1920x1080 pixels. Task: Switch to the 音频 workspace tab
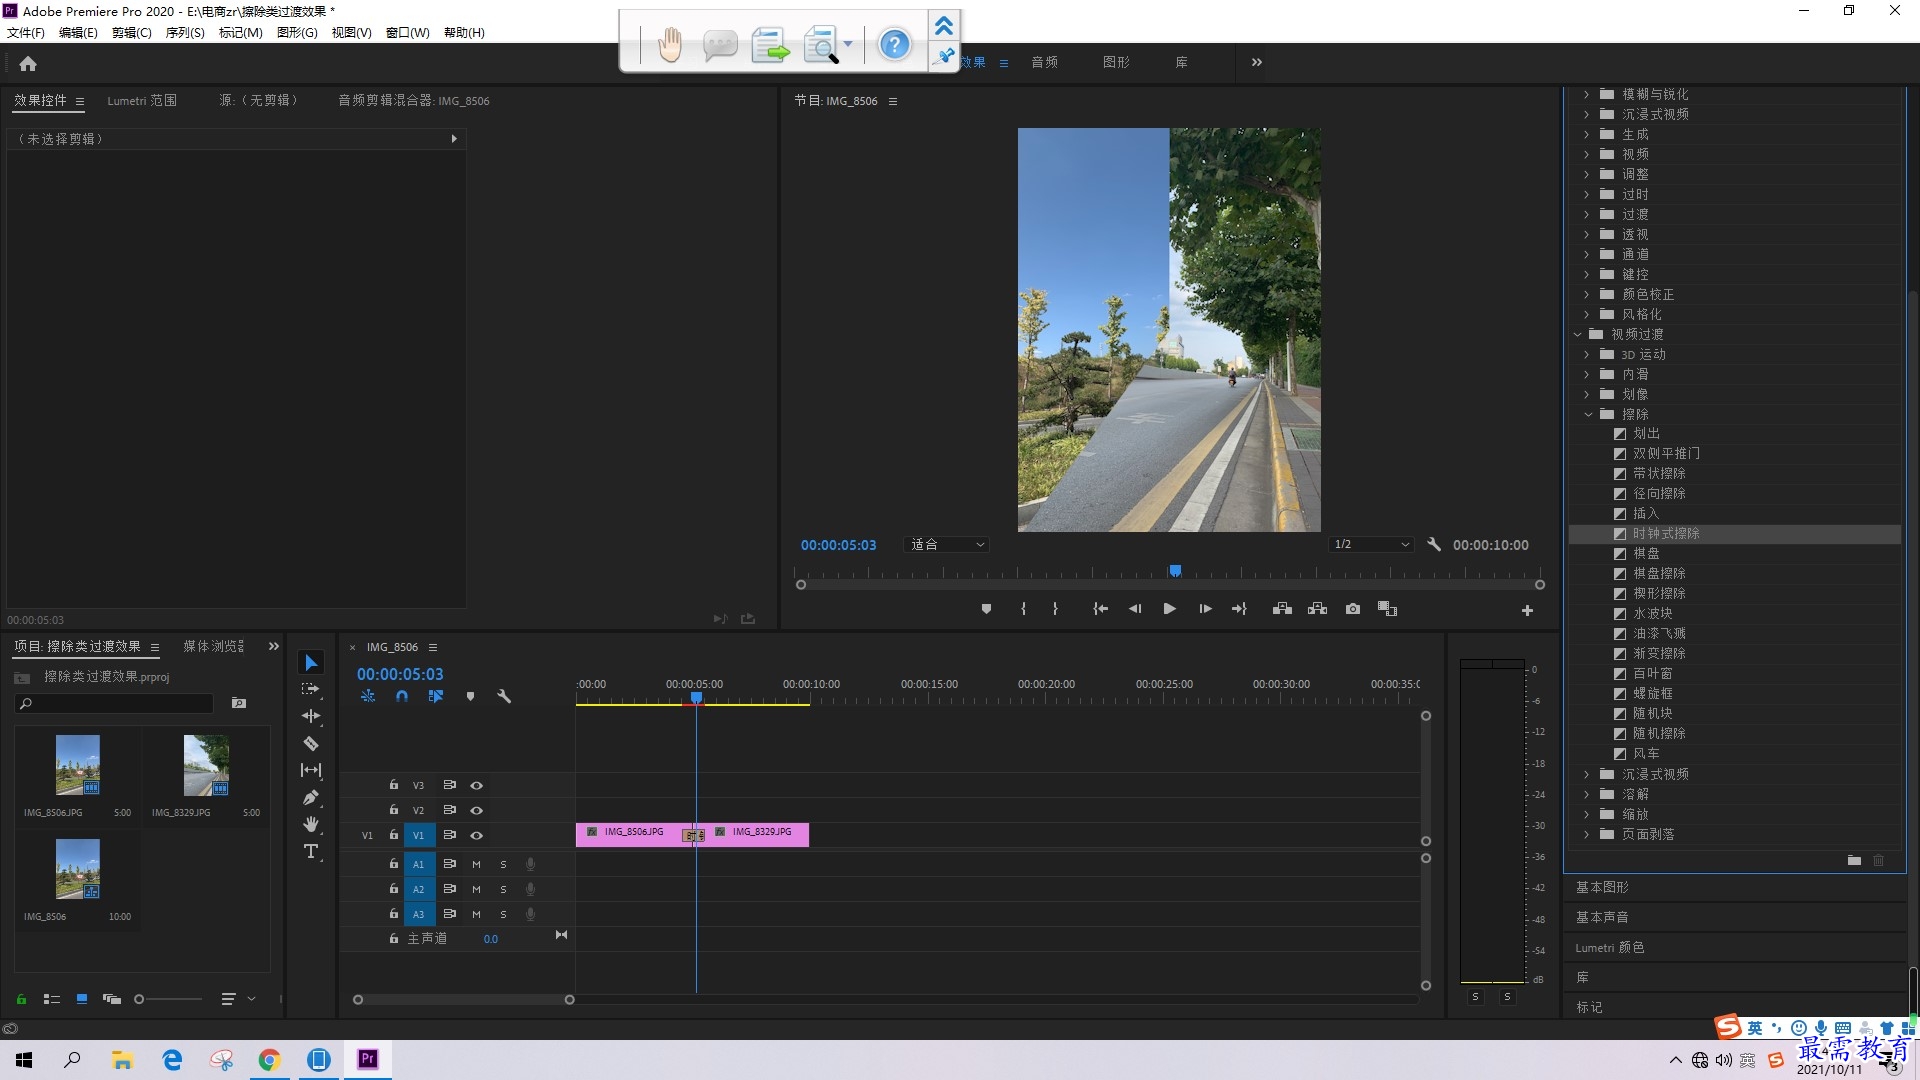coord(1045,62)
